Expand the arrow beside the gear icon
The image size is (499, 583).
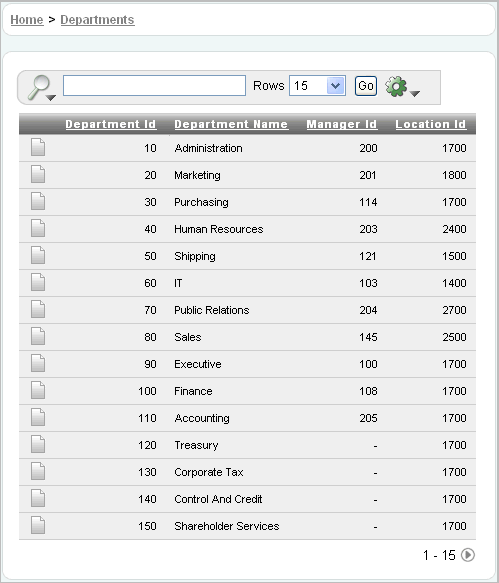click(x=415, y=93)
